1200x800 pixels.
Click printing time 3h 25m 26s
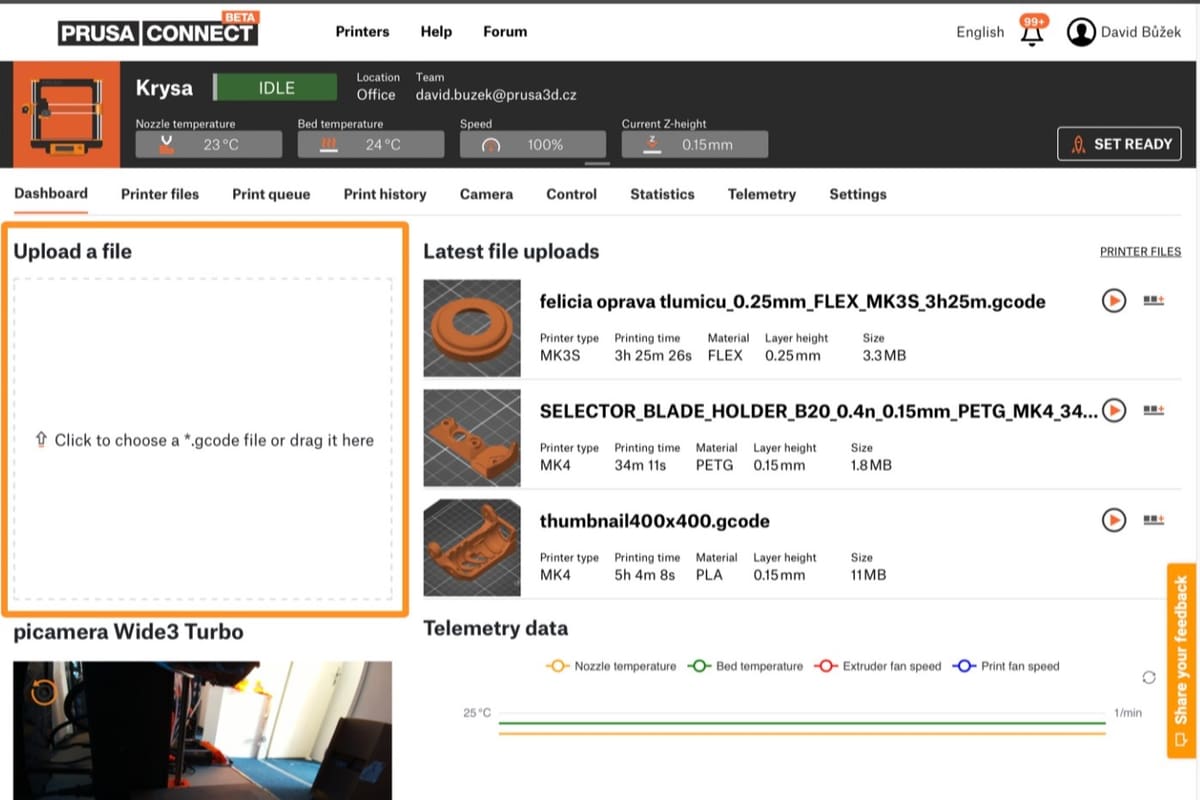pyautogui.click(x=653, y=355)
